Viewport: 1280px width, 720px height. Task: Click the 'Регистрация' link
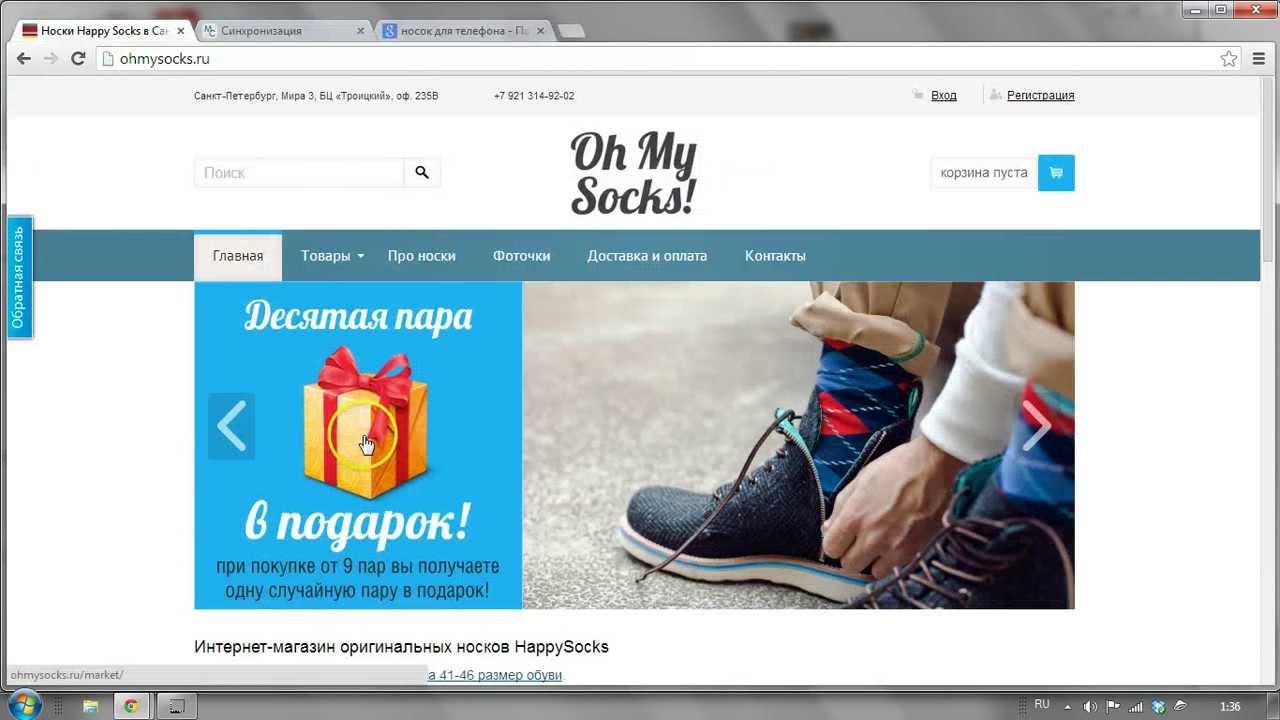(1041, 96)
